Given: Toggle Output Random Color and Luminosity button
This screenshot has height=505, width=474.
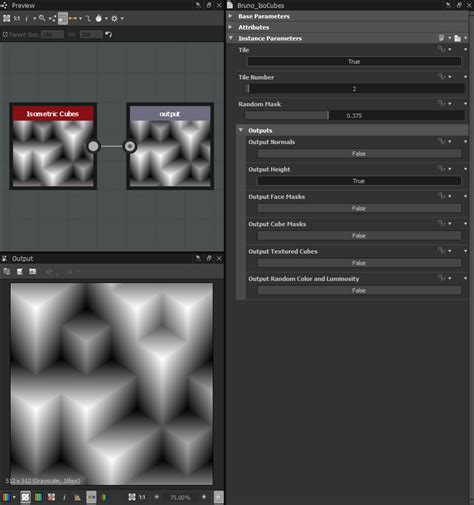Looking at the screenshot, I should click(359, 290).
